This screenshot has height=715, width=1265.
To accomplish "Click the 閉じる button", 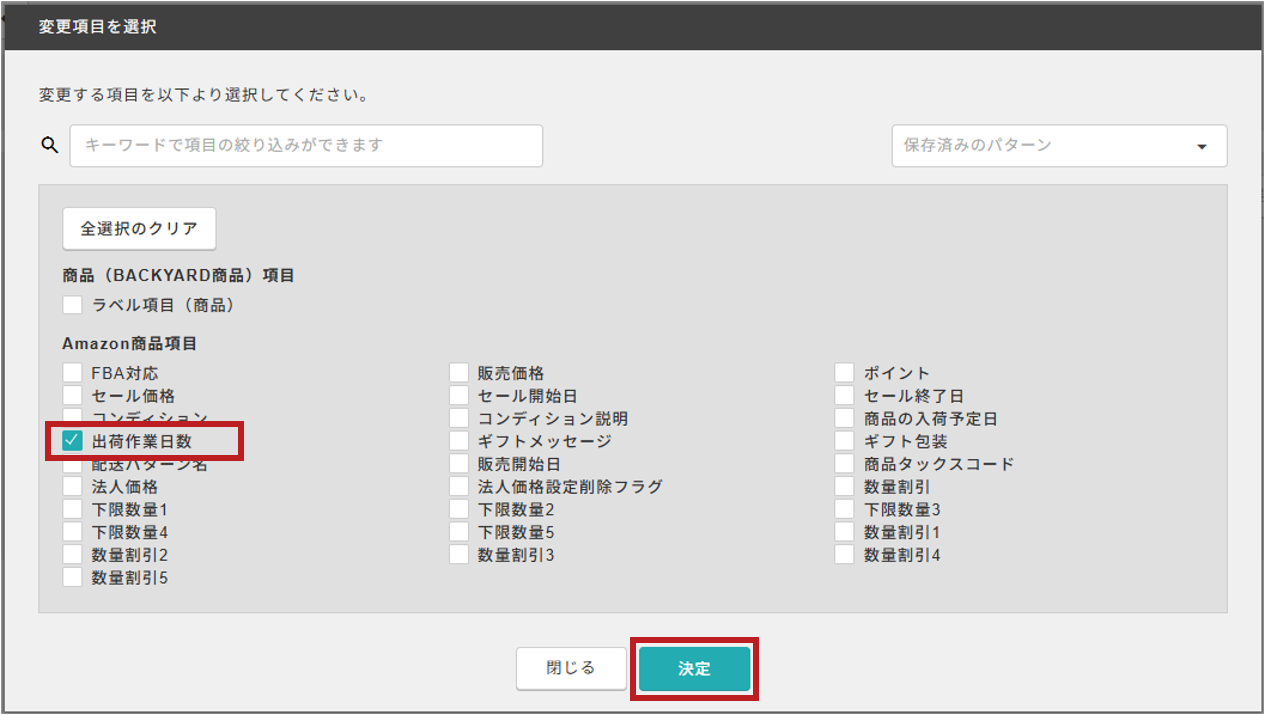I will coord(571,668).
